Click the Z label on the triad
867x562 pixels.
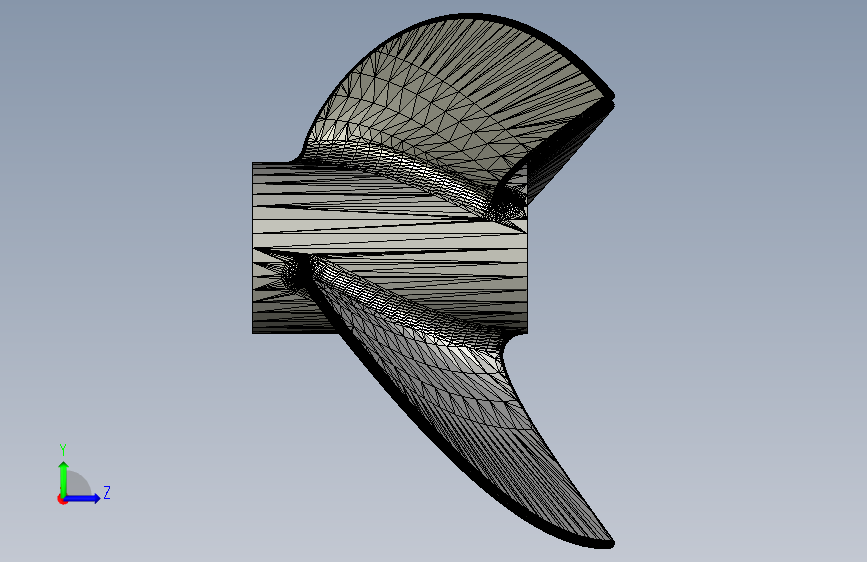tap(107, 492)
